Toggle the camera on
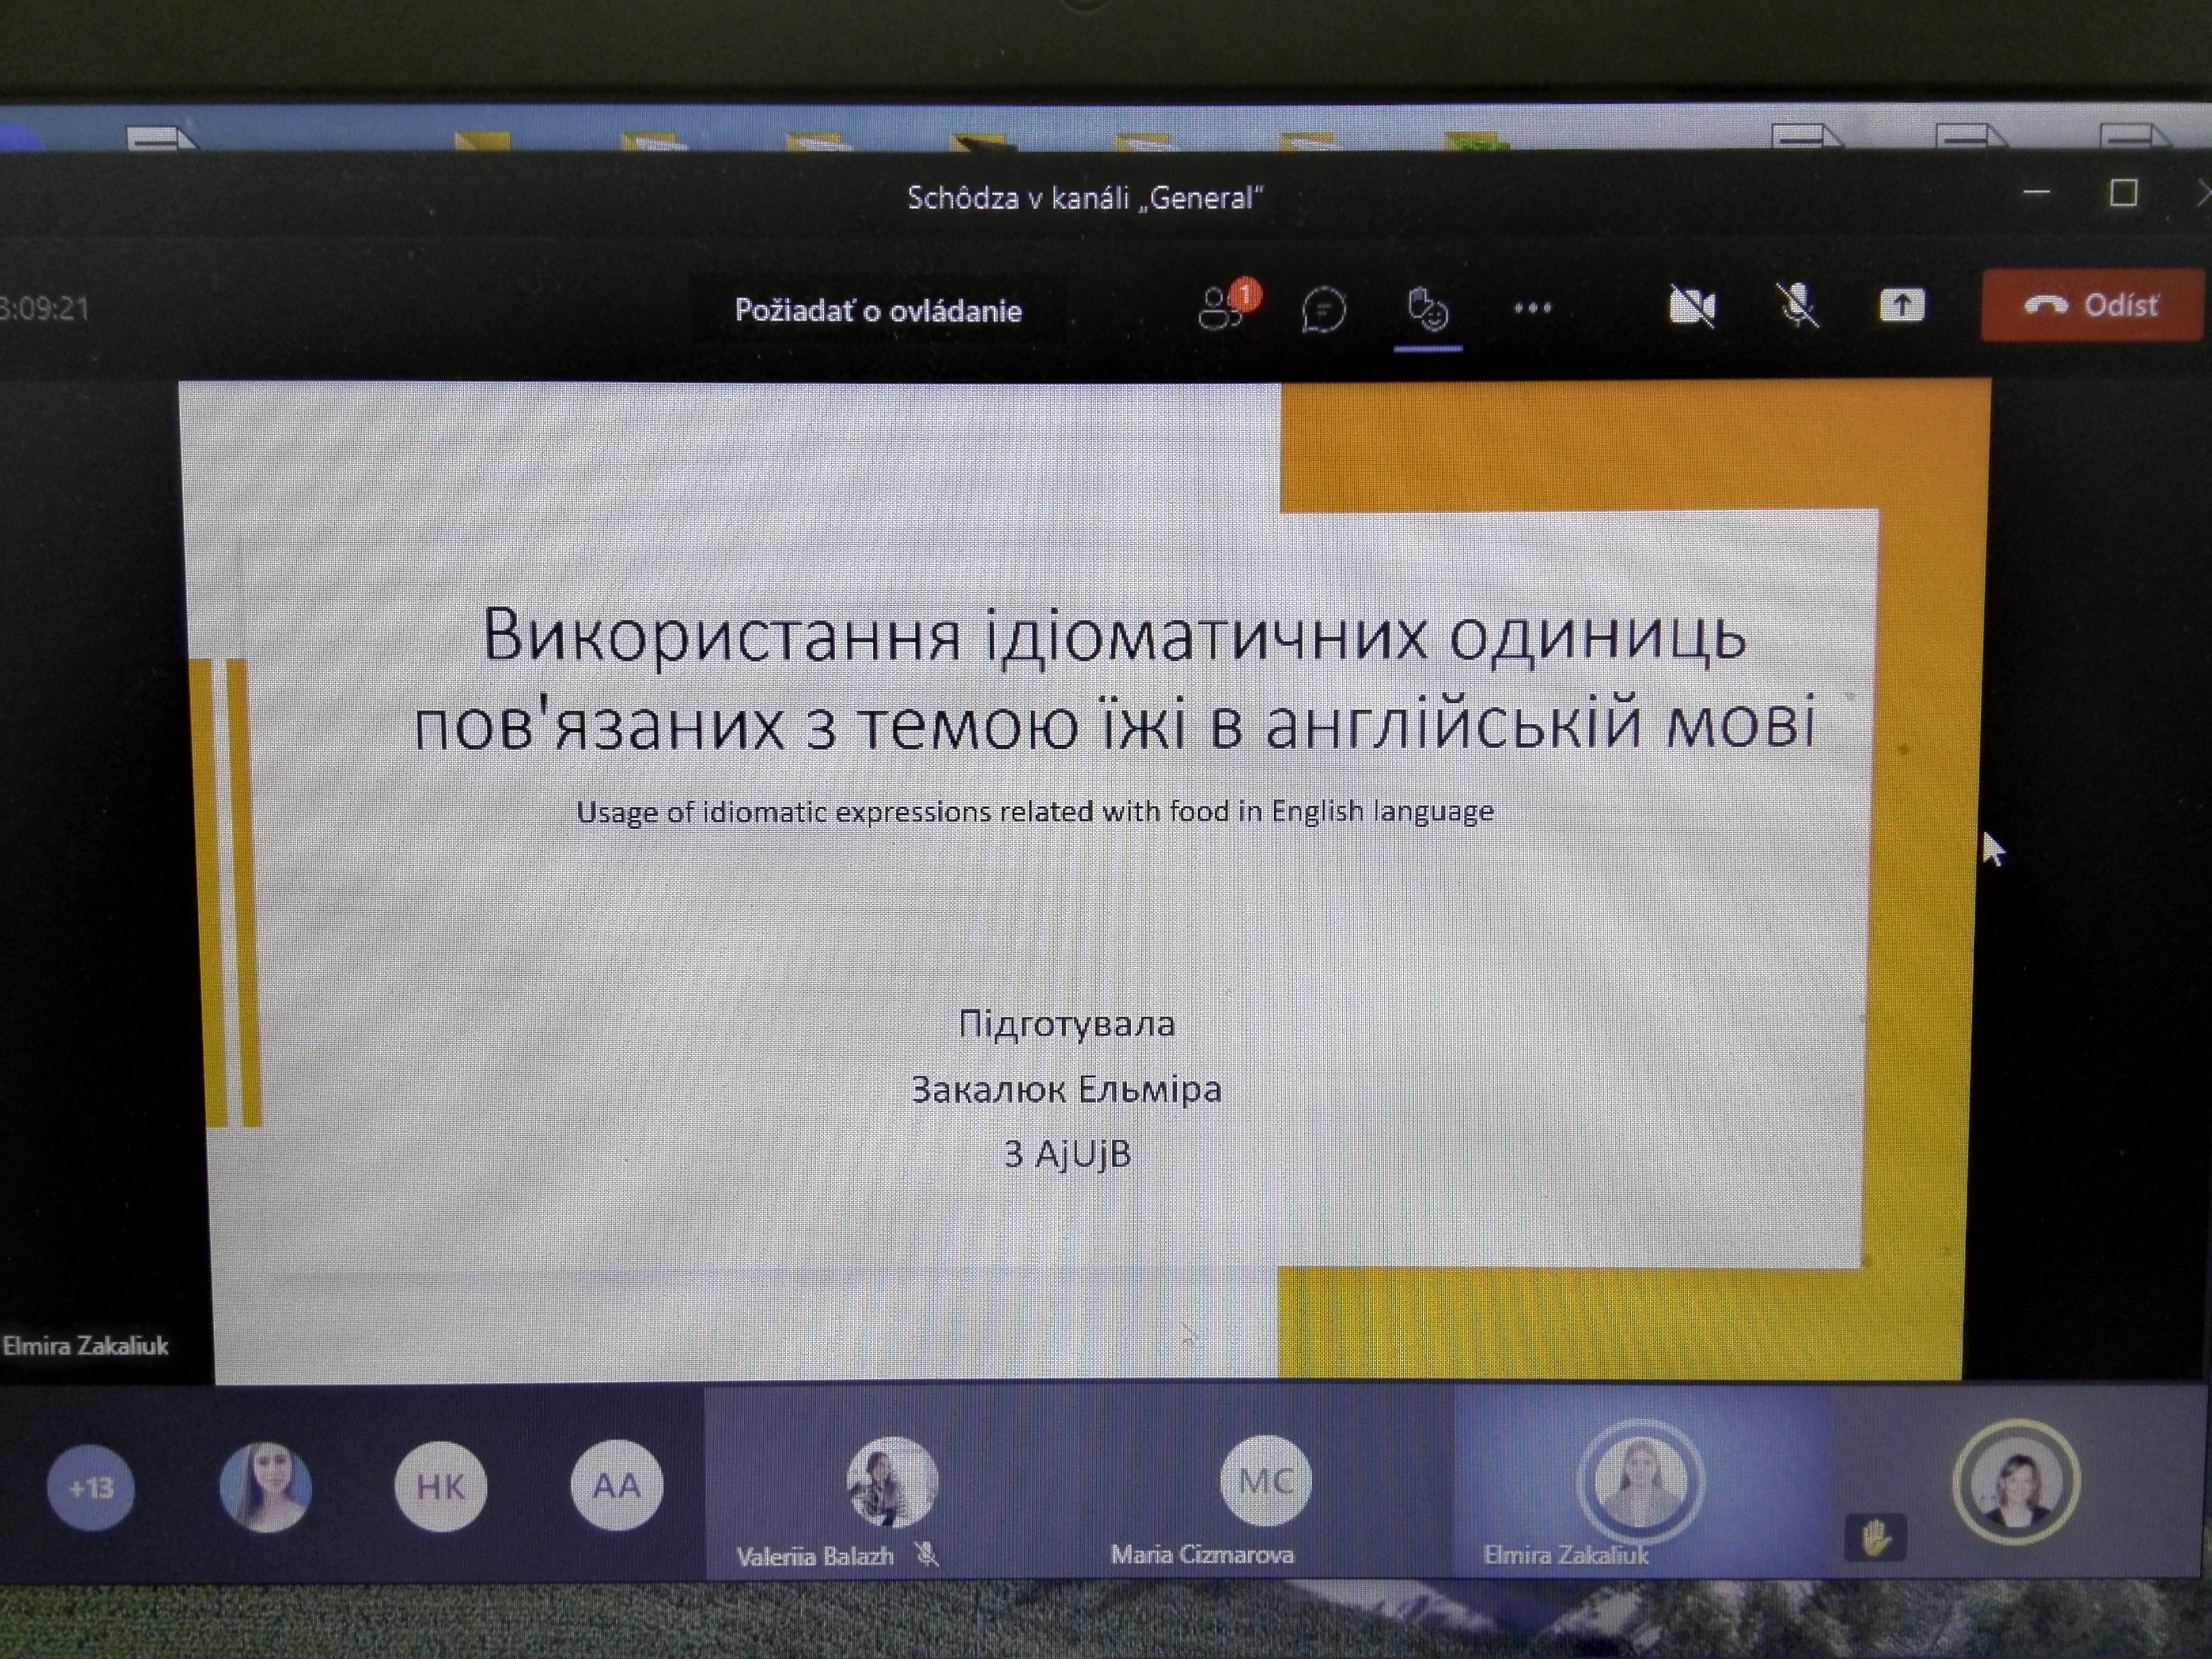 (1692, 306)
